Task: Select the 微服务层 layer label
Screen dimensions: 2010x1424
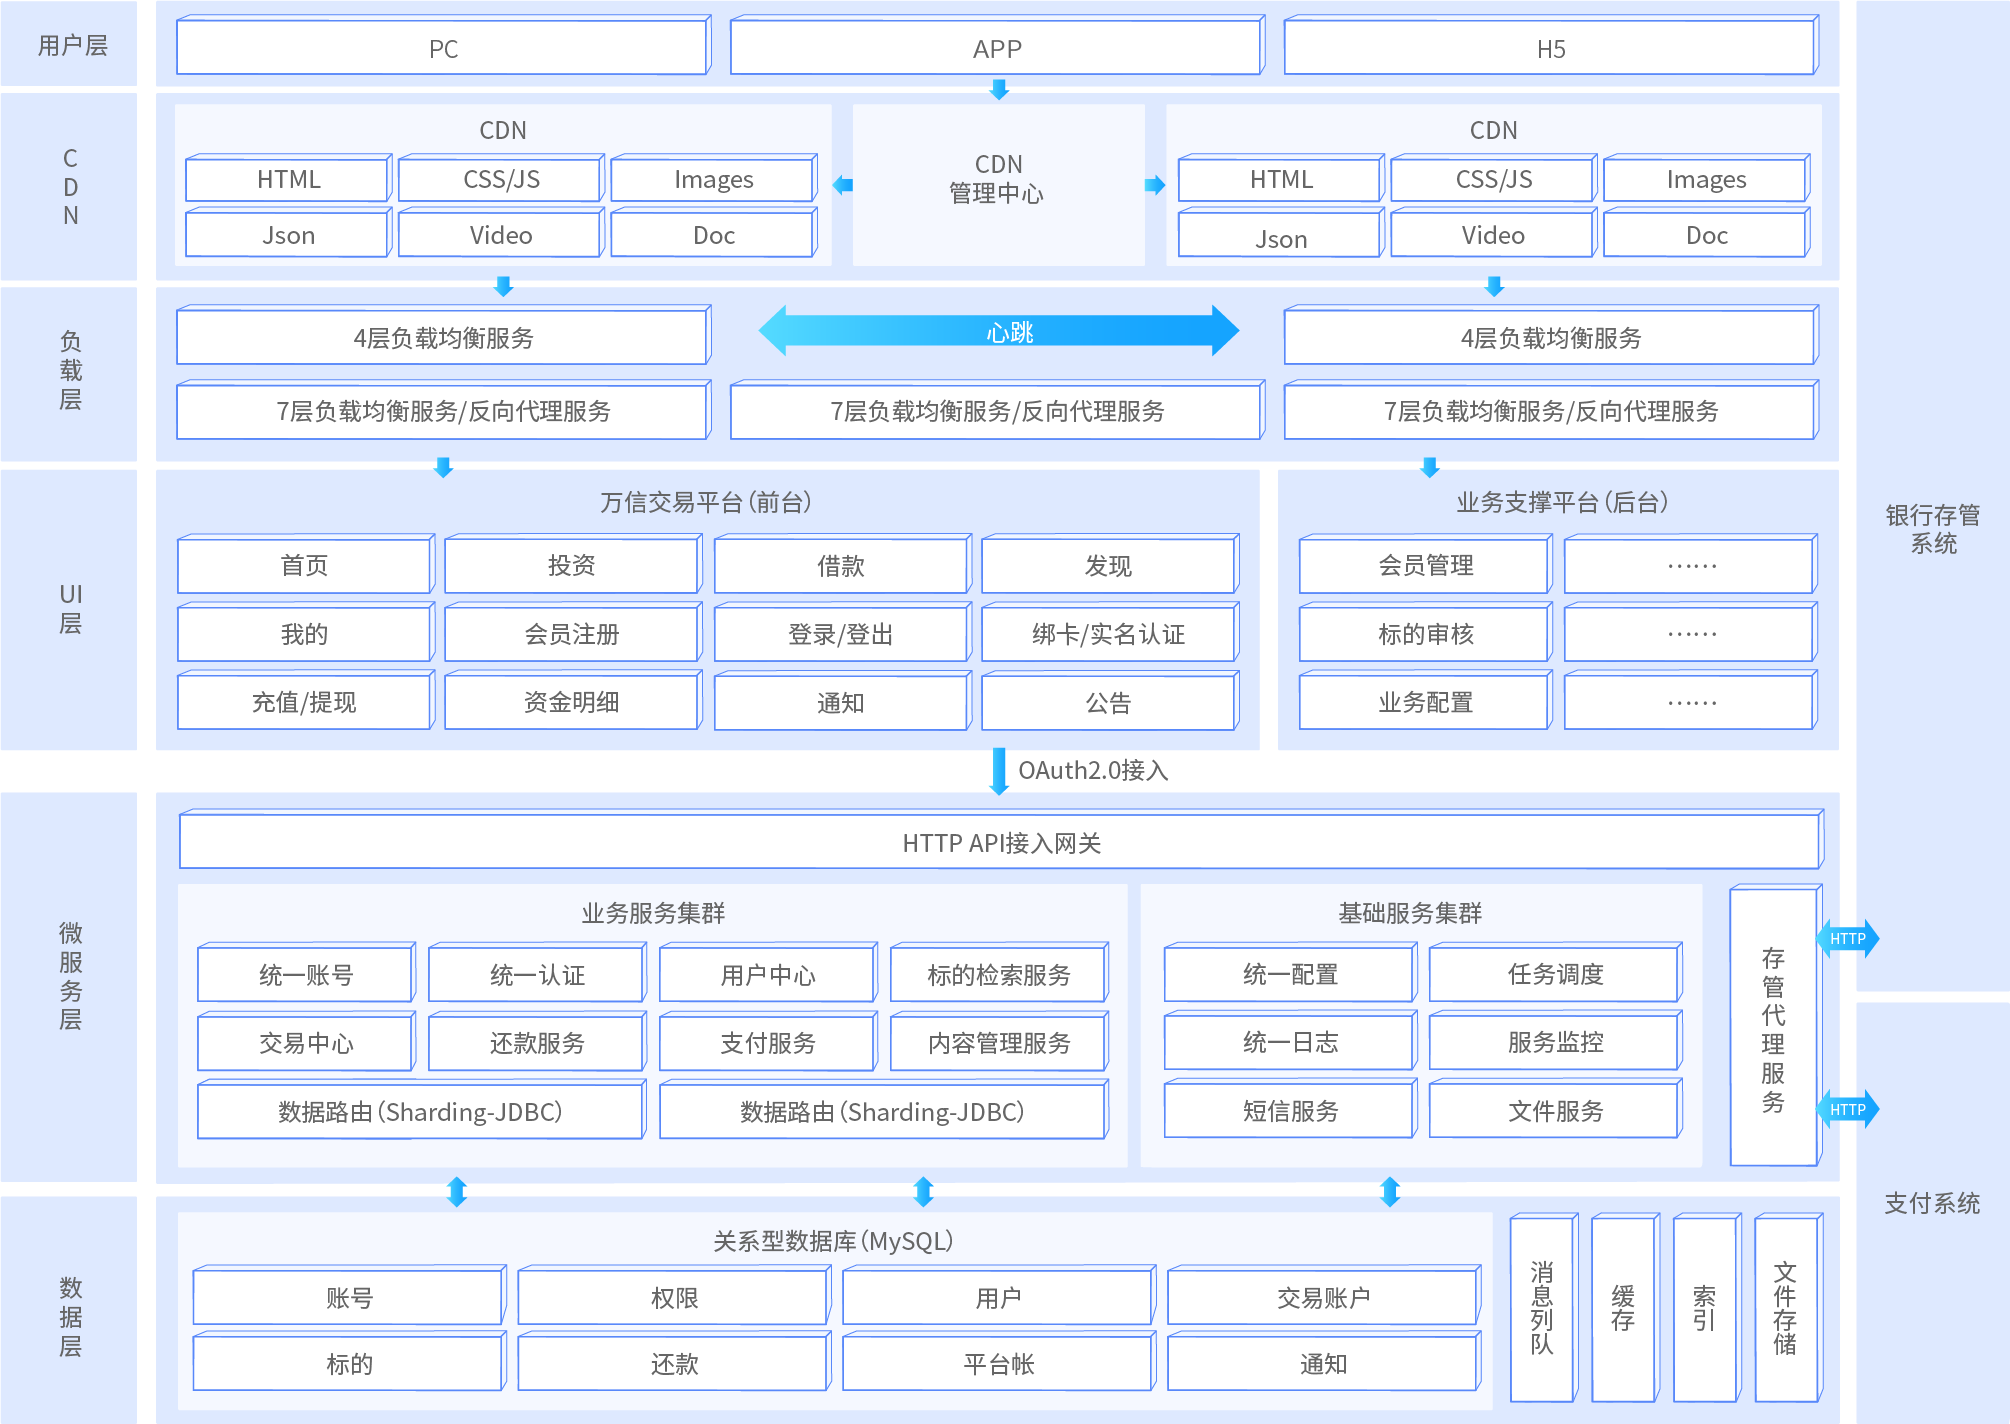Action: pos(70,976)
